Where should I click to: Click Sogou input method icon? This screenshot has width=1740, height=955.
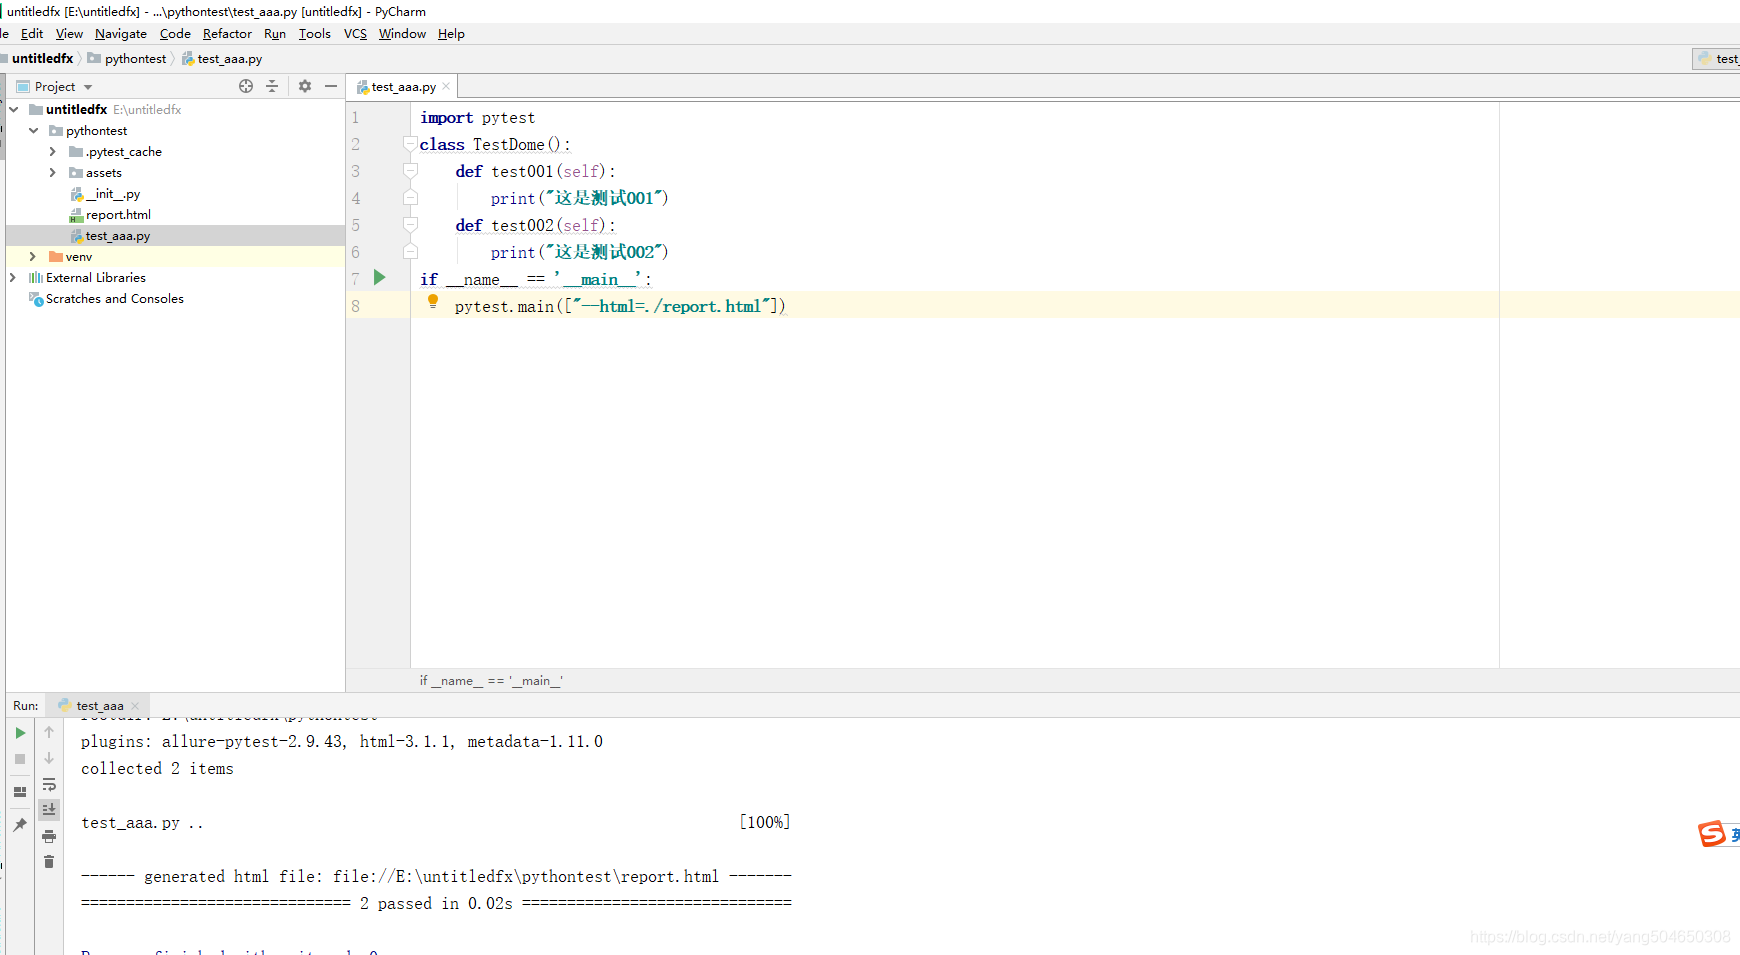click(x=1712, y=834)
